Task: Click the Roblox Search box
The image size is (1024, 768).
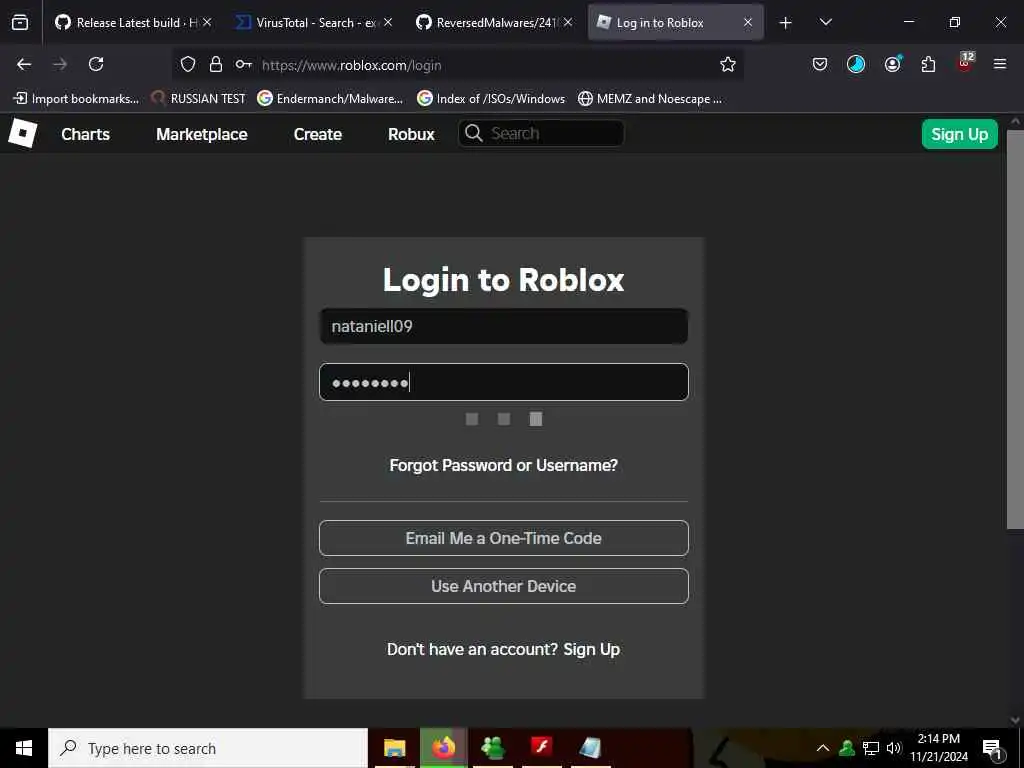Action: (541, 133)
